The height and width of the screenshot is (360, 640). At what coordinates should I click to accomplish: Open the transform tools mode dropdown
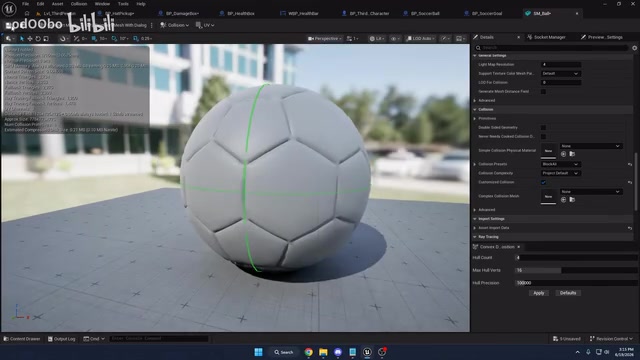point(9,38)
